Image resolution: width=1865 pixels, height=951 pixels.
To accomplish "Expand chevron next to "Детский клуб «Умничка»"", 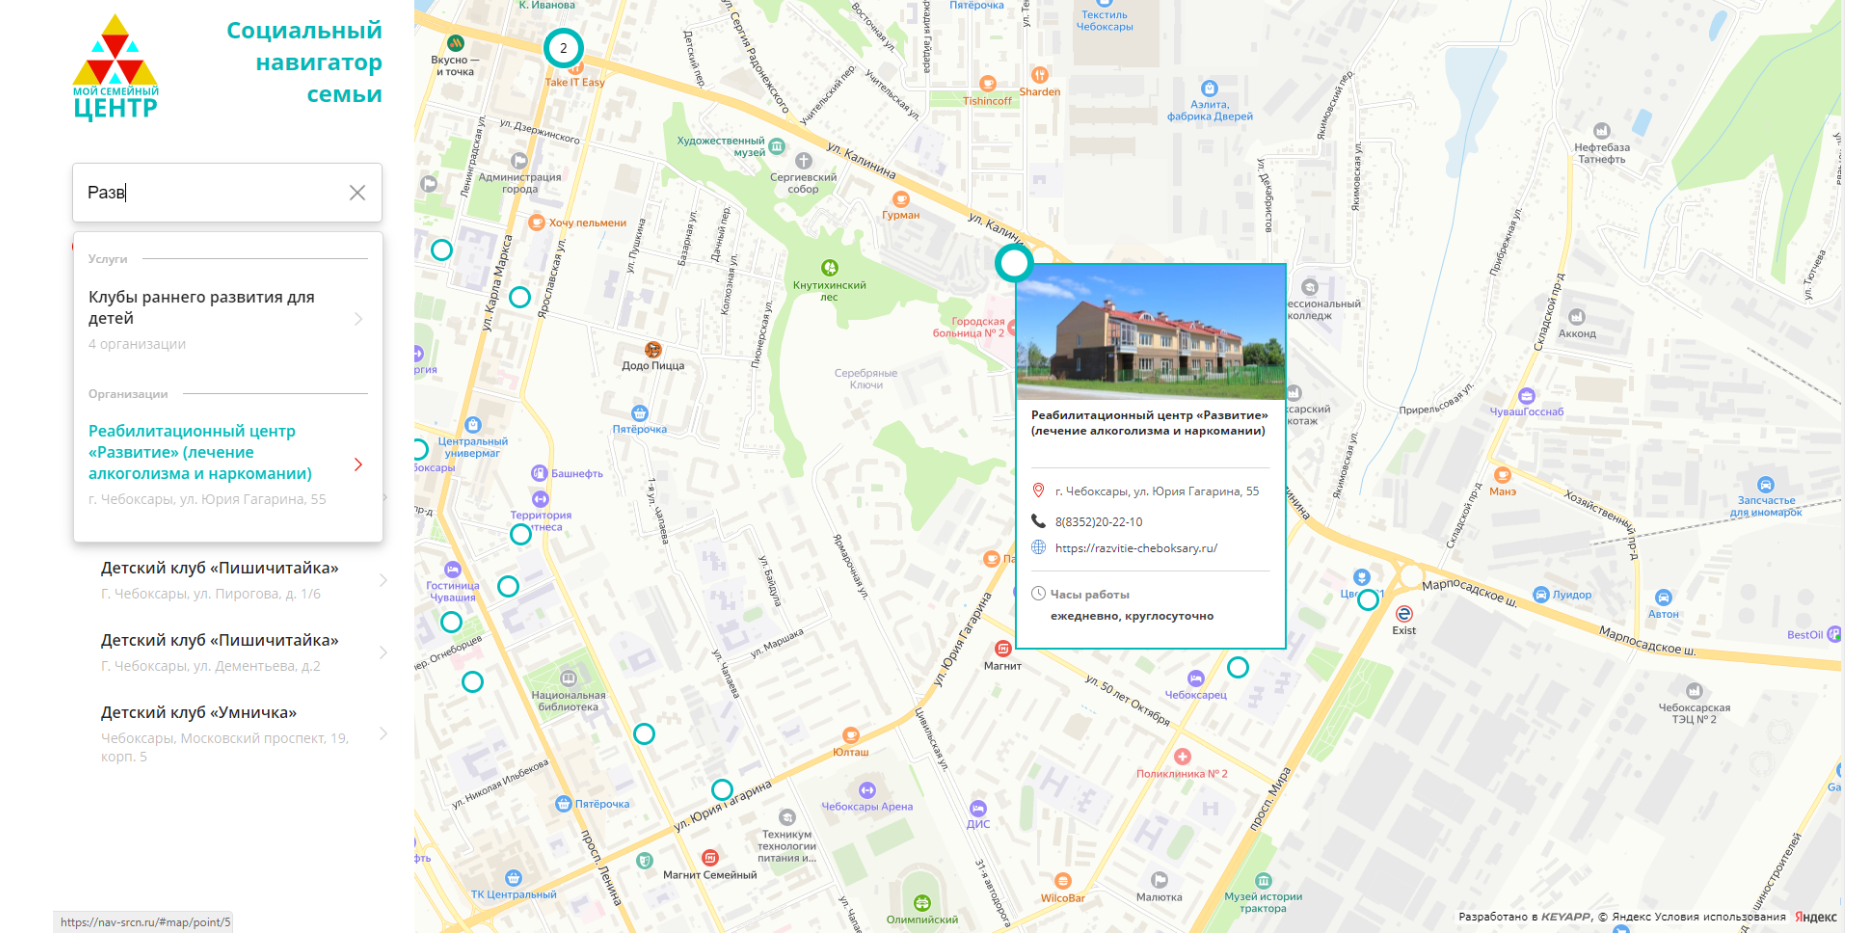I will (x=383, y=733).
